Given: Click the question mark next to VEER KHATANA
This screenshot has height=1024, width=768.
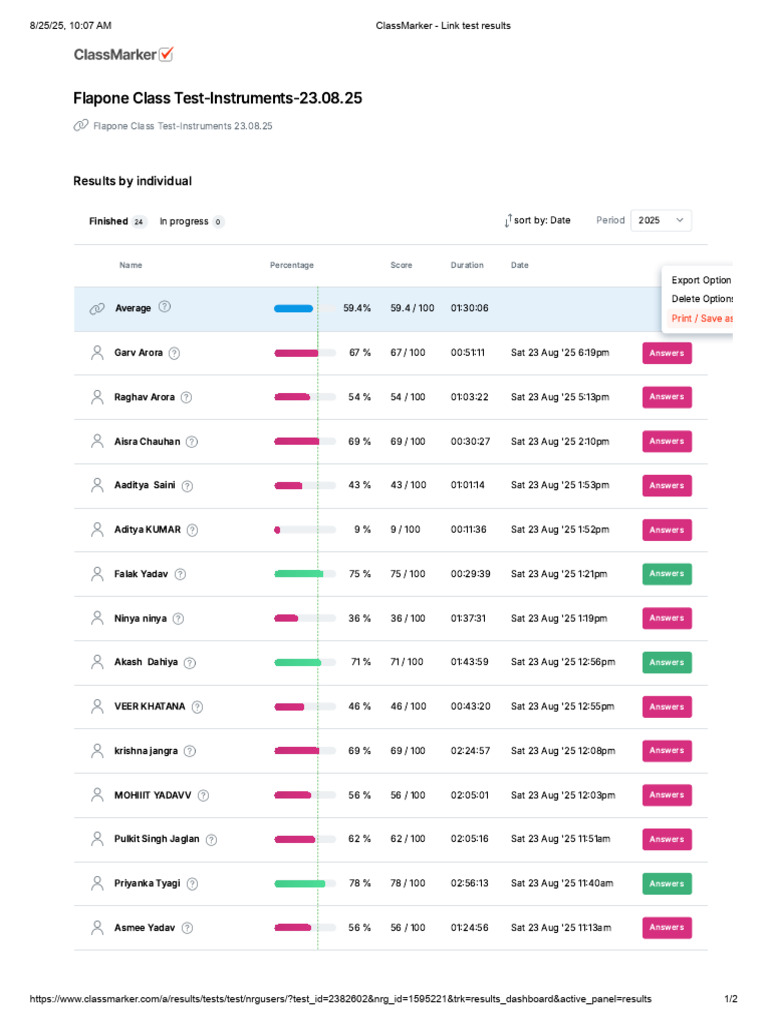Looking at the screenshot, I should tap(197, 707).
